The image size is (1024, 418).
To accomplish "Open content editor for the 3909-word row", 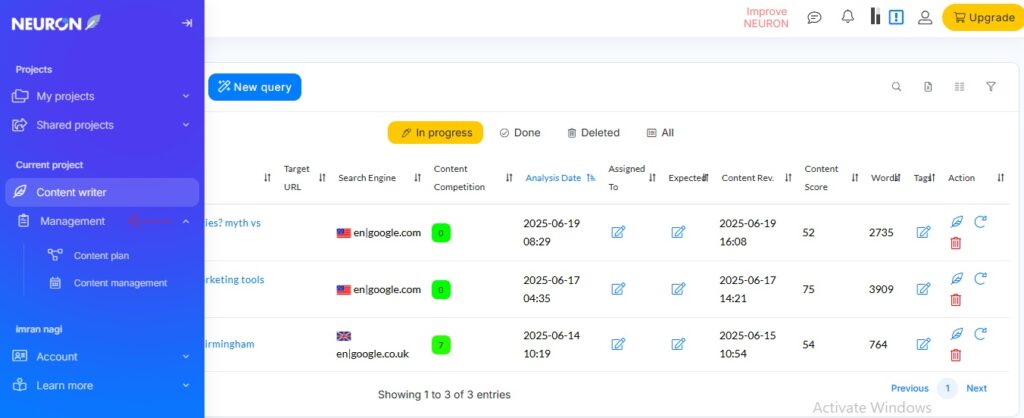I will coord(957,278).
